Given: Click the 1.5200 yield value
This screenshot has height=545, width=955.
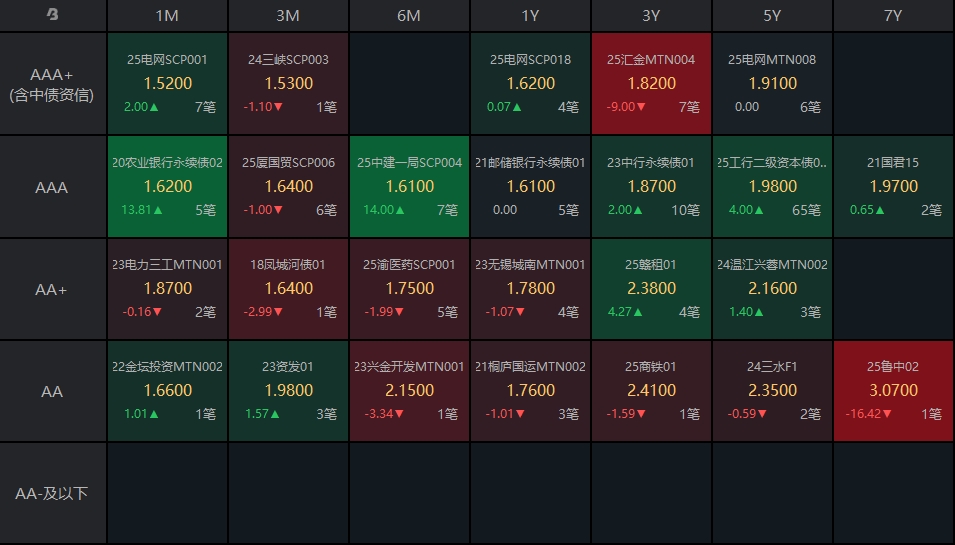Looking at the screenshot, I should (x=167, y=83).
